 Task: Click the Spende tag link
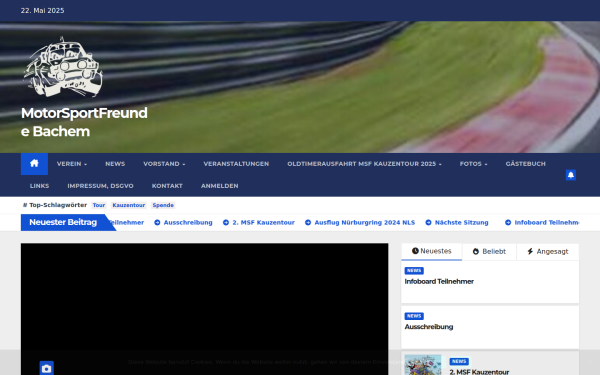tap(163, 205)
